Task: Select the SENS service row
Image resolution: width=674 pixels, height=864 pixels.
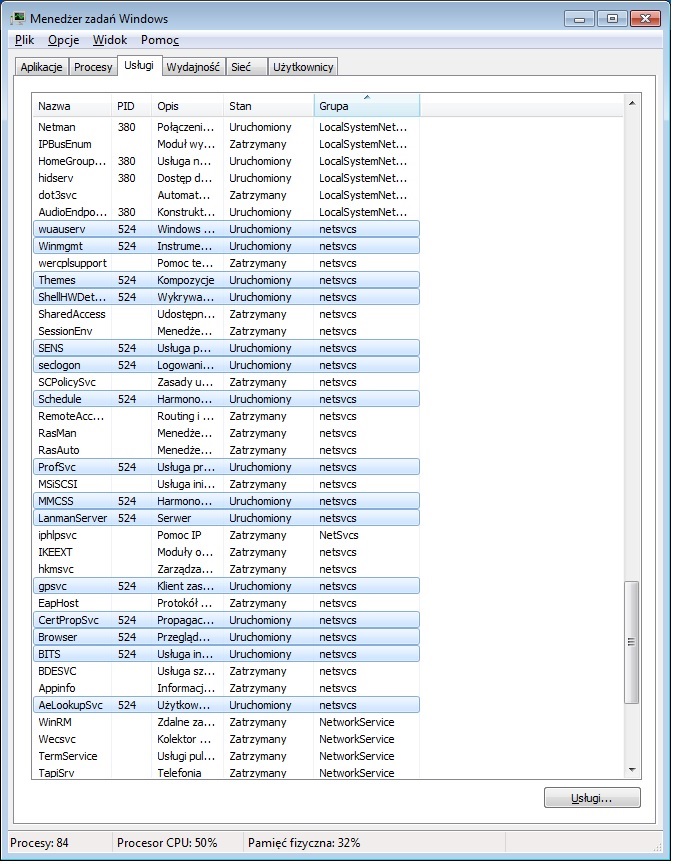Action: (226, 348)
